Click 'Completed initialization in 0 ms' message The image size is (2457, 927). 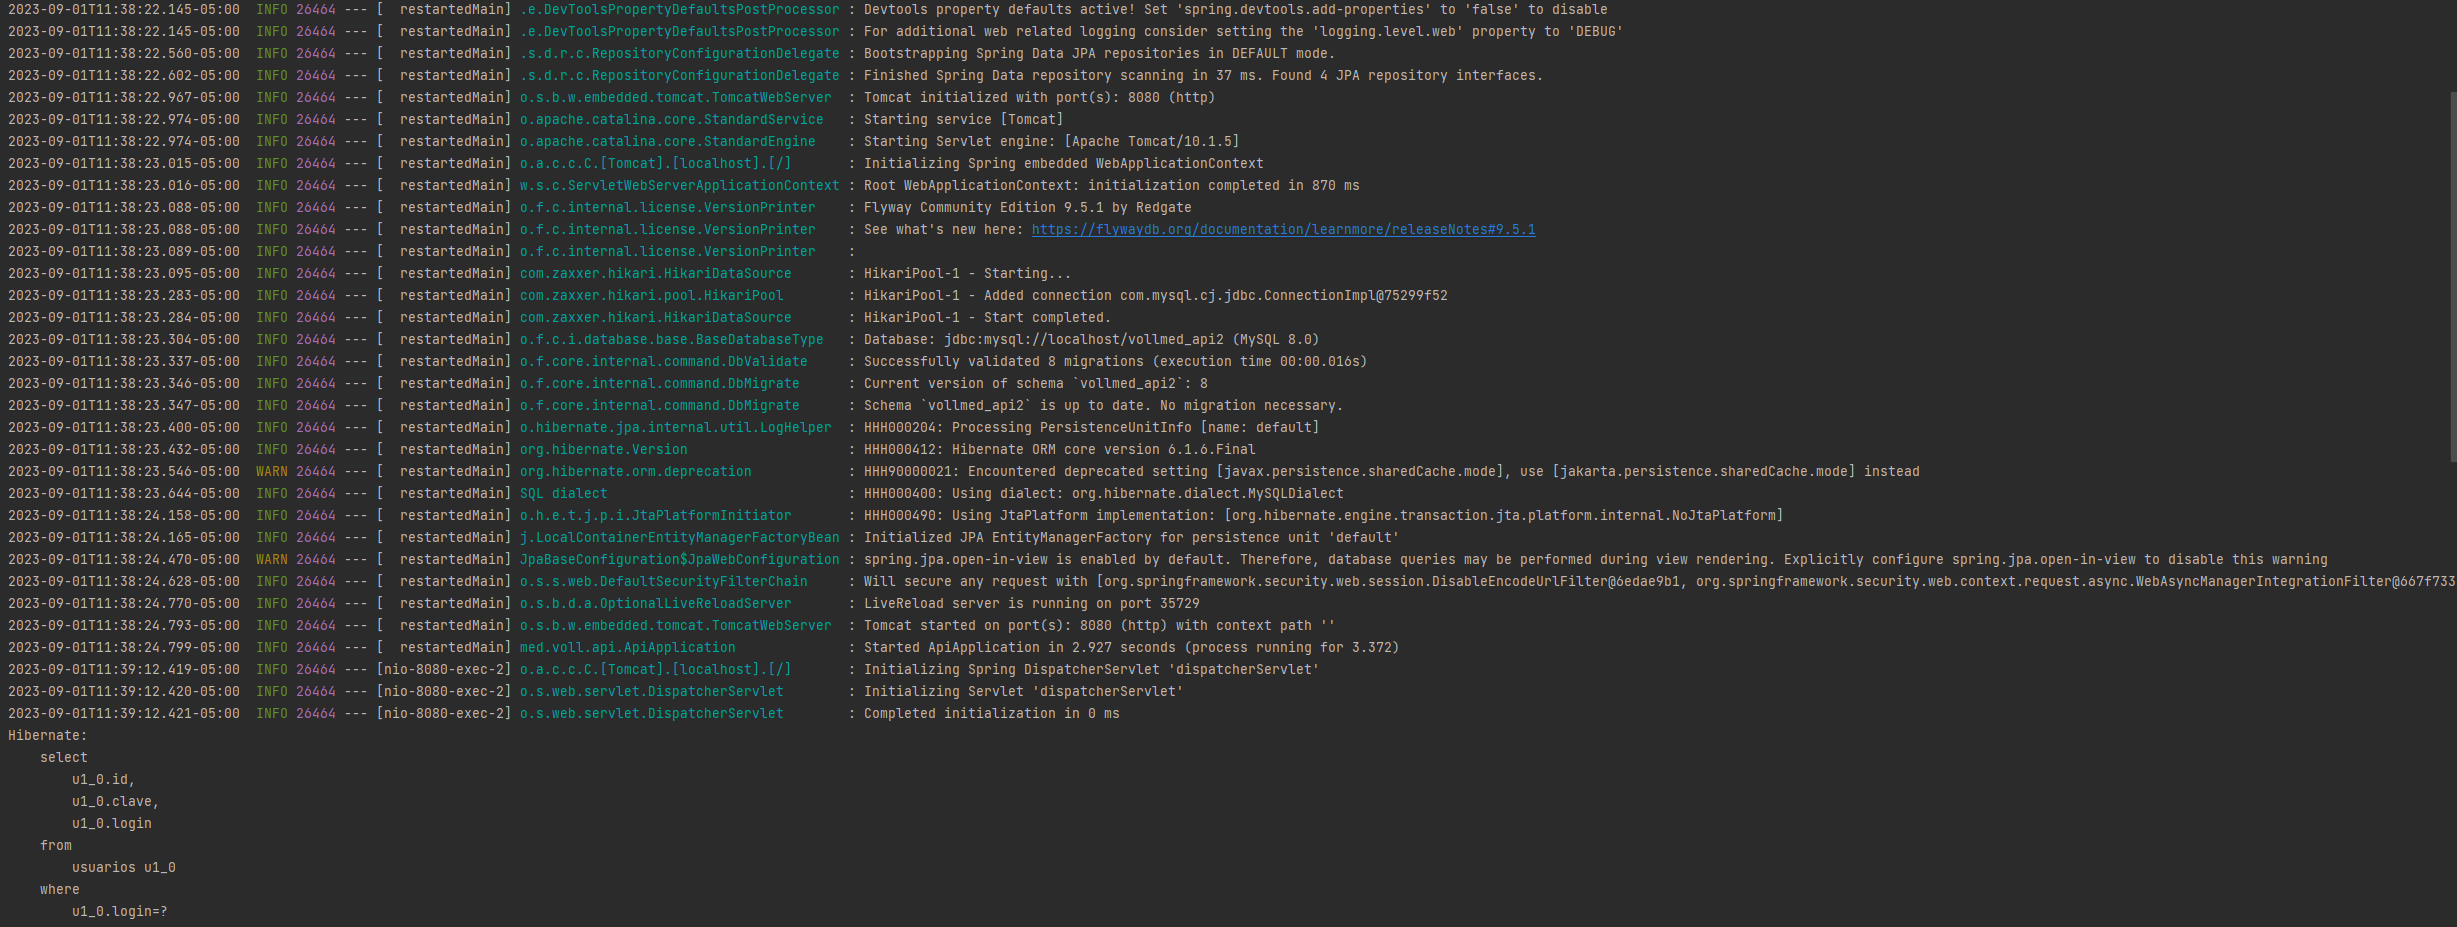pos(991,714)
